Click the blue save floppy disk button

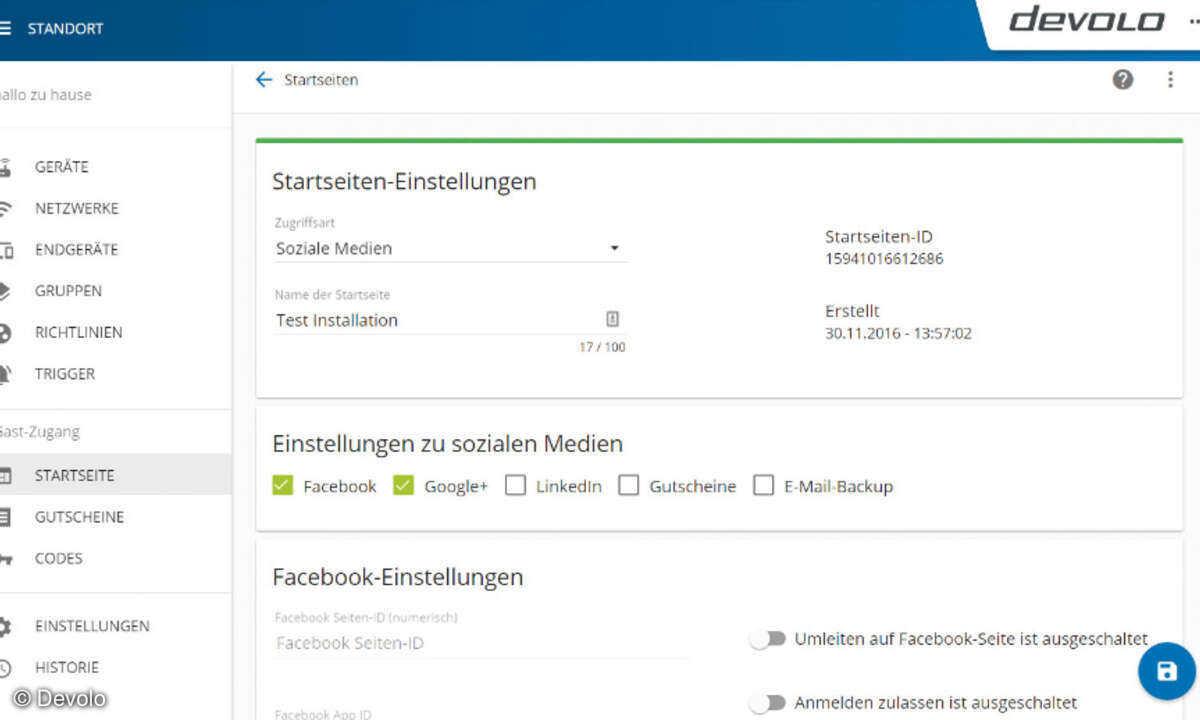pos(1166,670)
